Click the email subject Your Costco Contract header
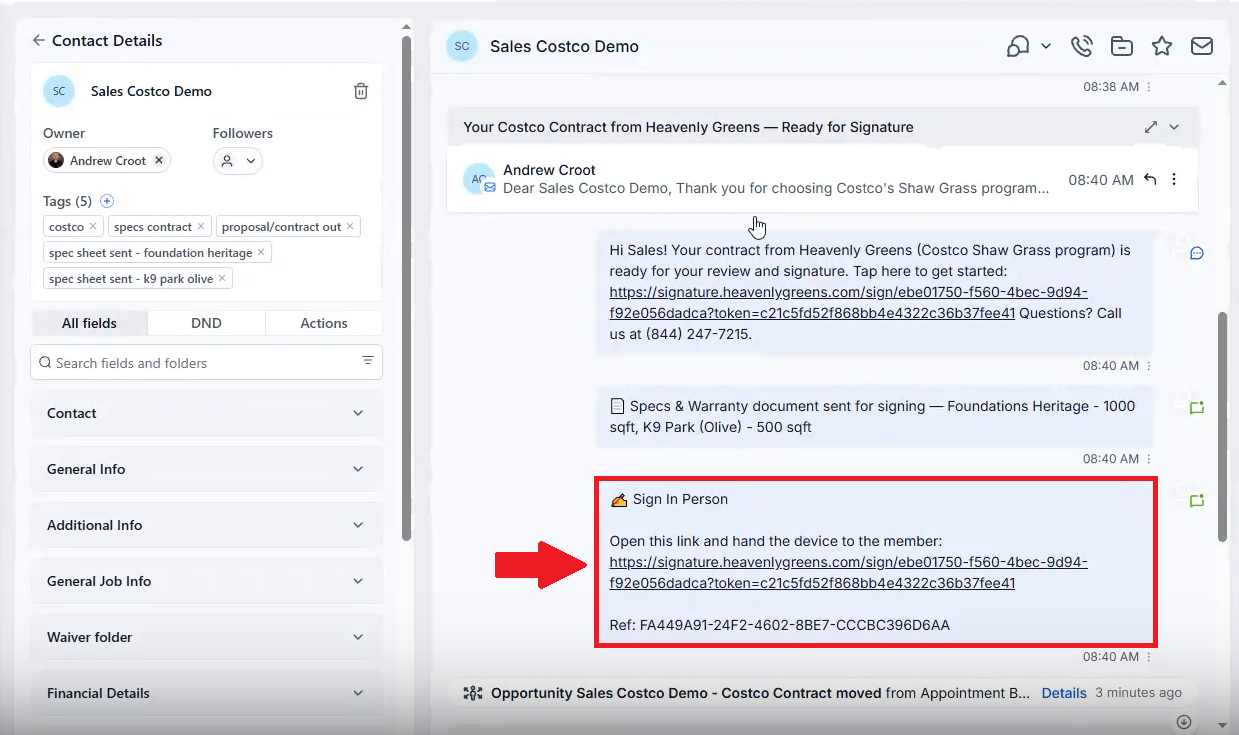This screenshot has width=1239, height=735. point(688,127)
